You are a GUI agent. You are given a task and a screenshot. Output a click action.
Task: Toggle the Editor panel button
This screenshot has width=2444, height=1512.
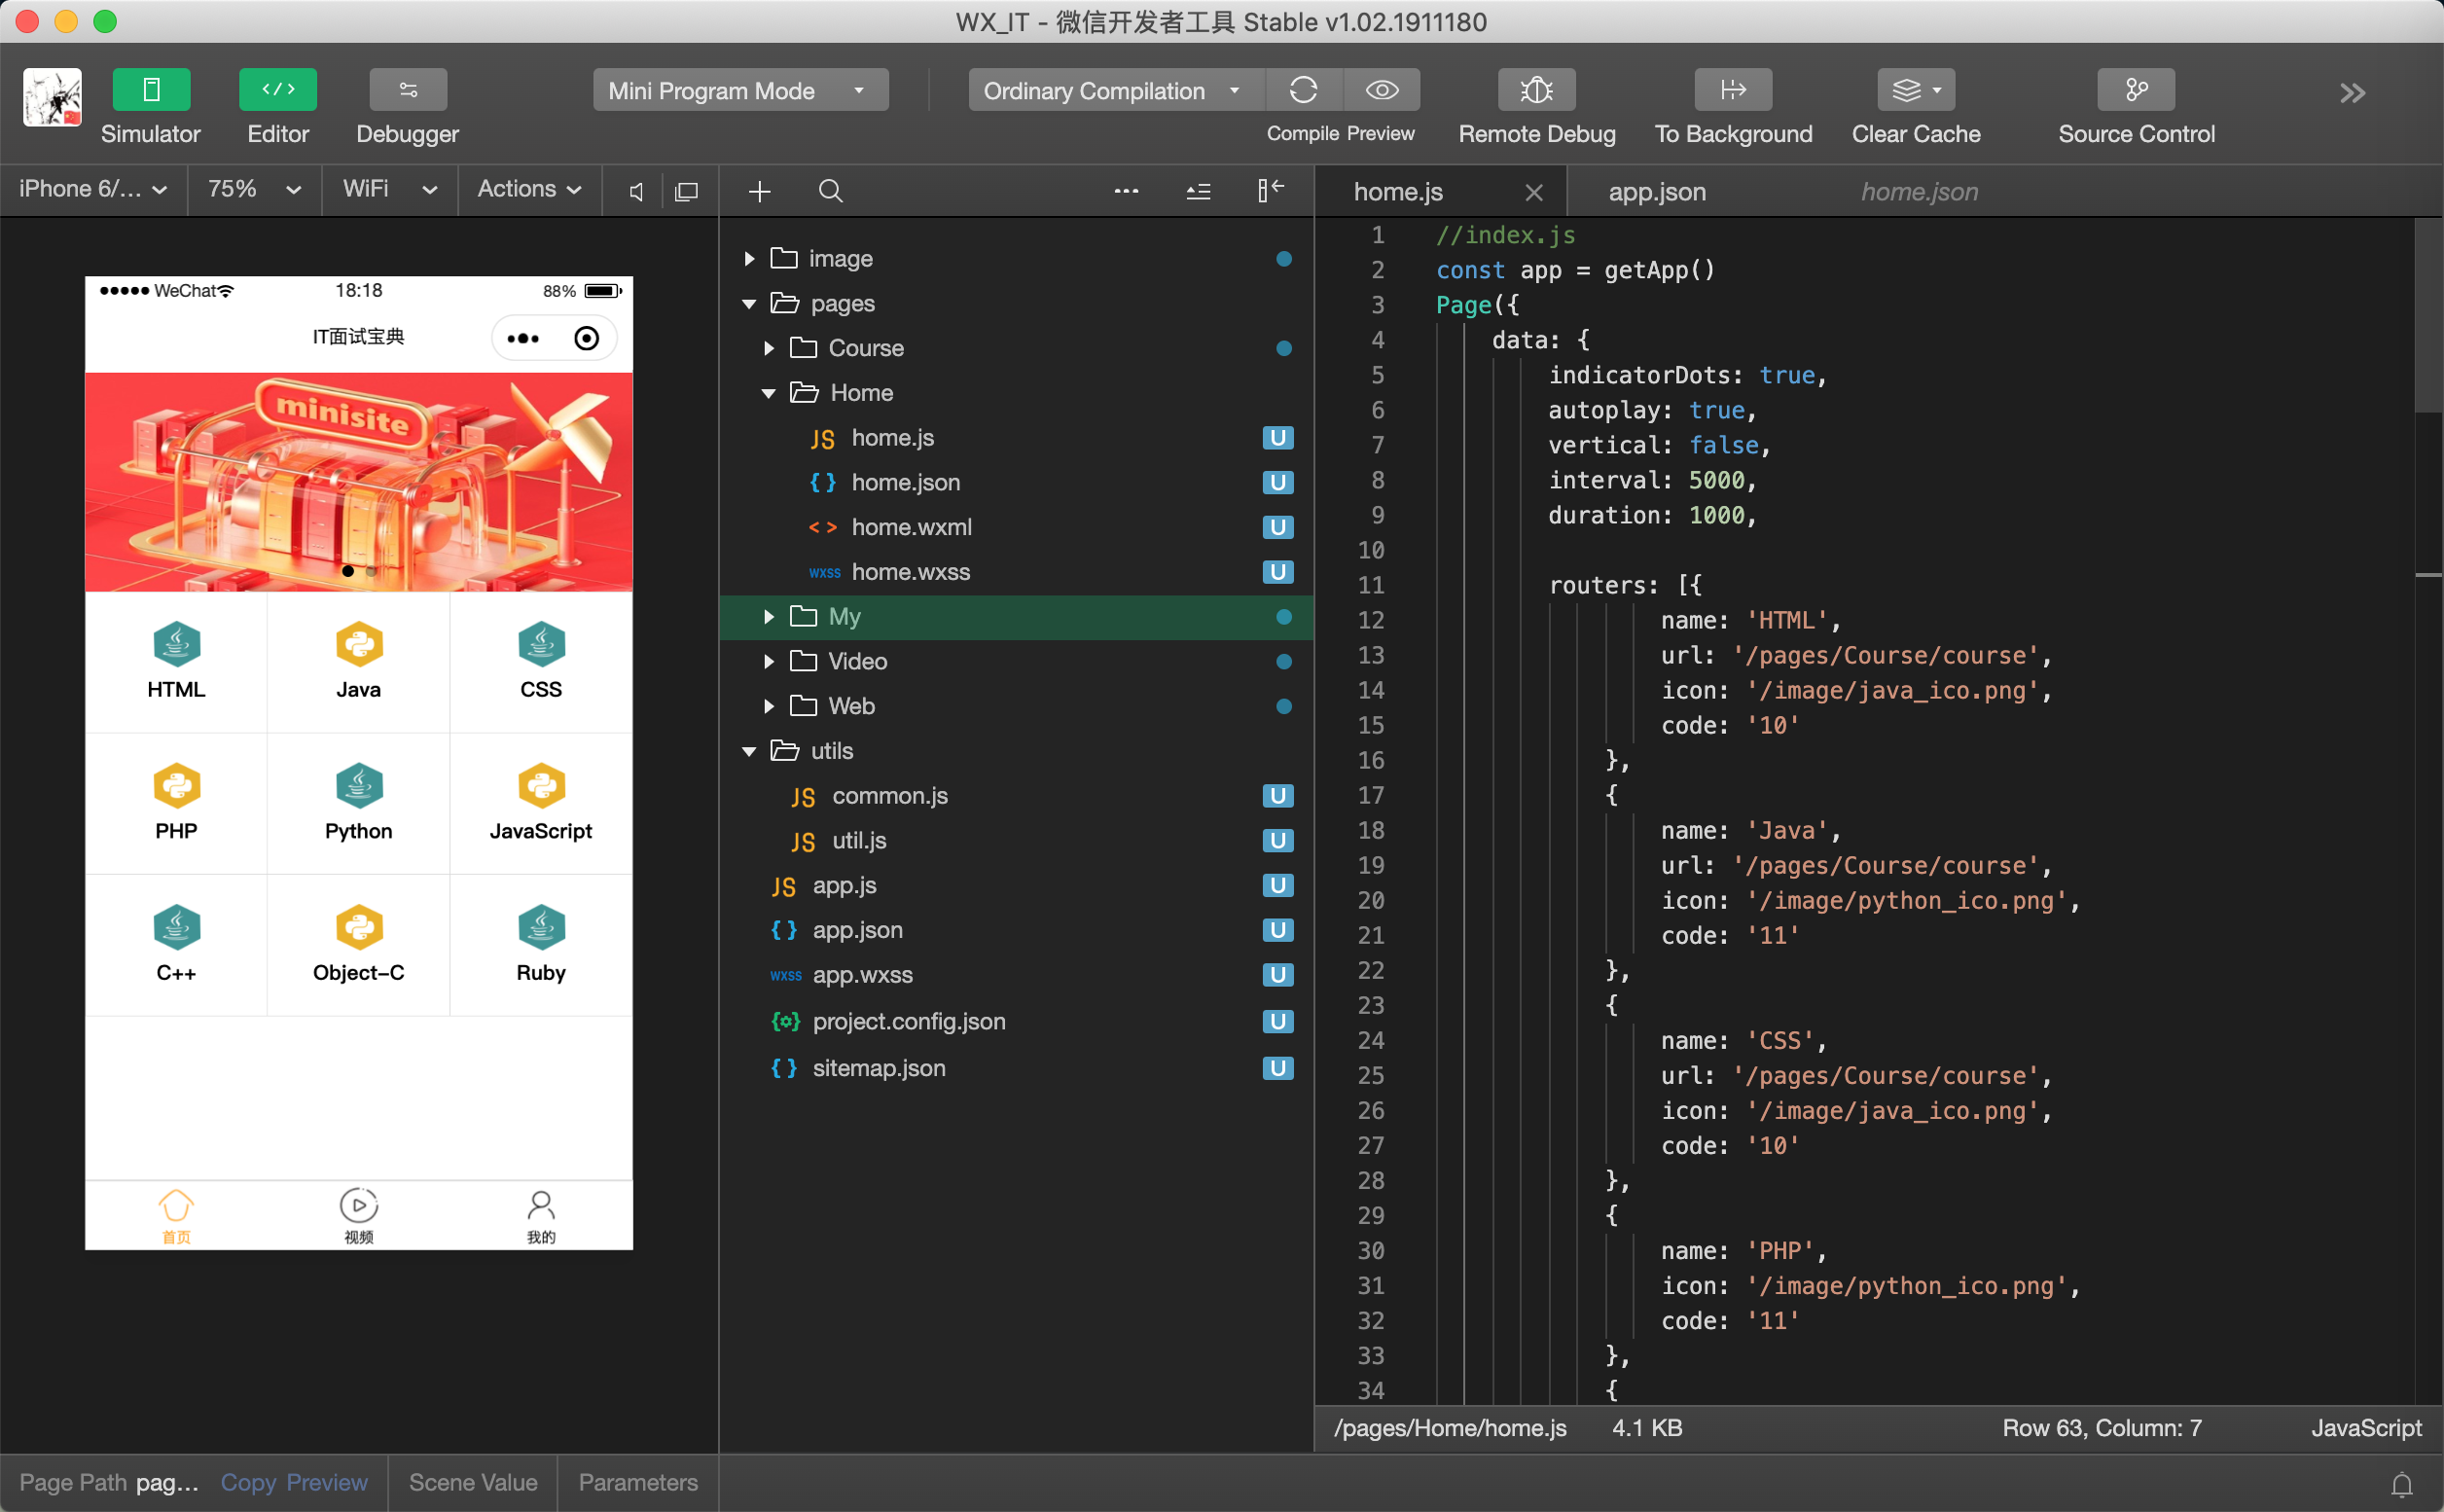coord(278,90)
